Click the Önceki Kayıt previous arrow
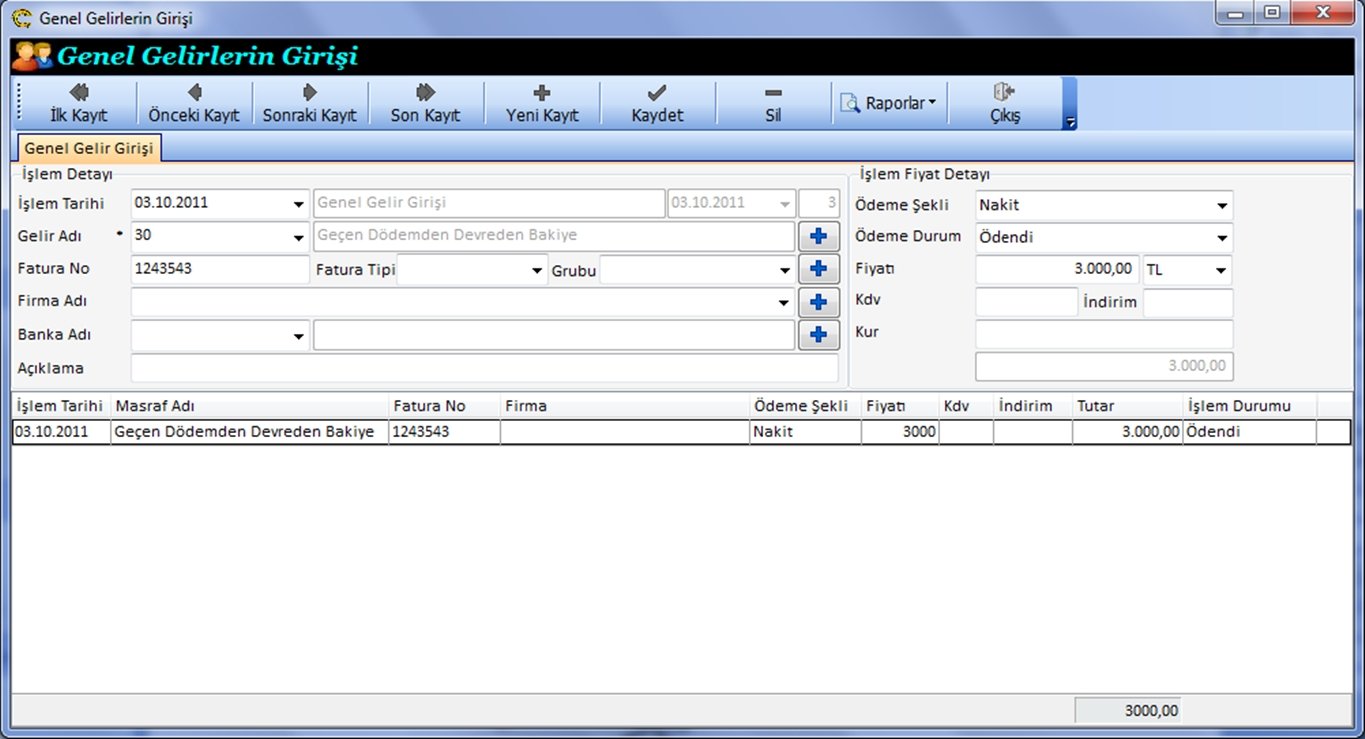1365x739 pixels. point(194,103)
